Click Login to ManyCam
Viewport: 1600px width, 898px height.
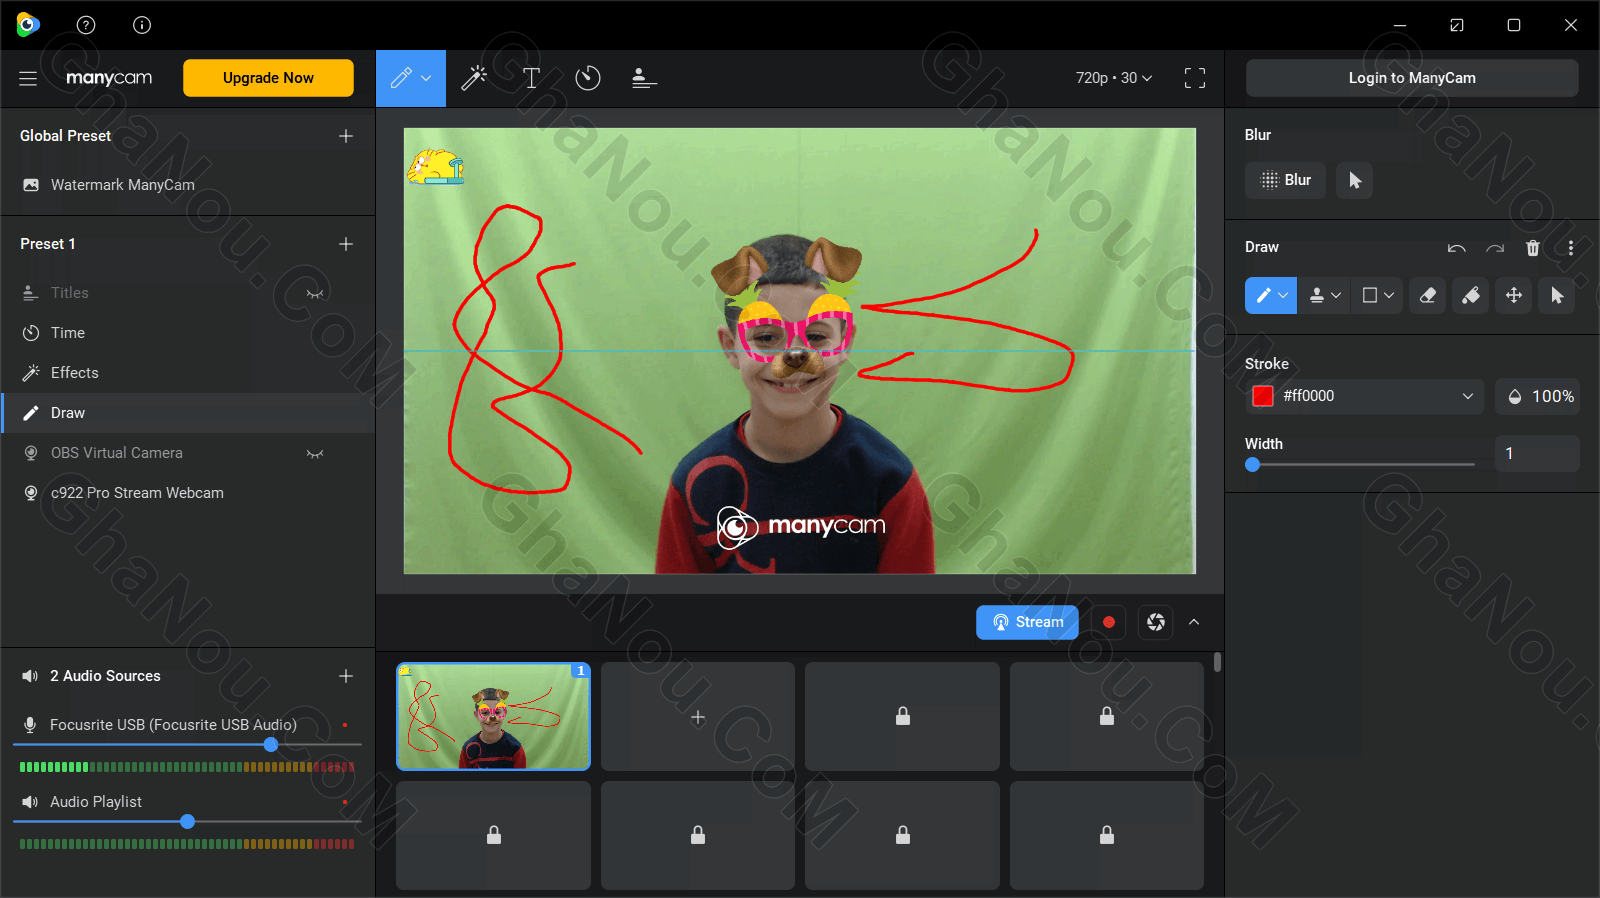point(1412,78)
